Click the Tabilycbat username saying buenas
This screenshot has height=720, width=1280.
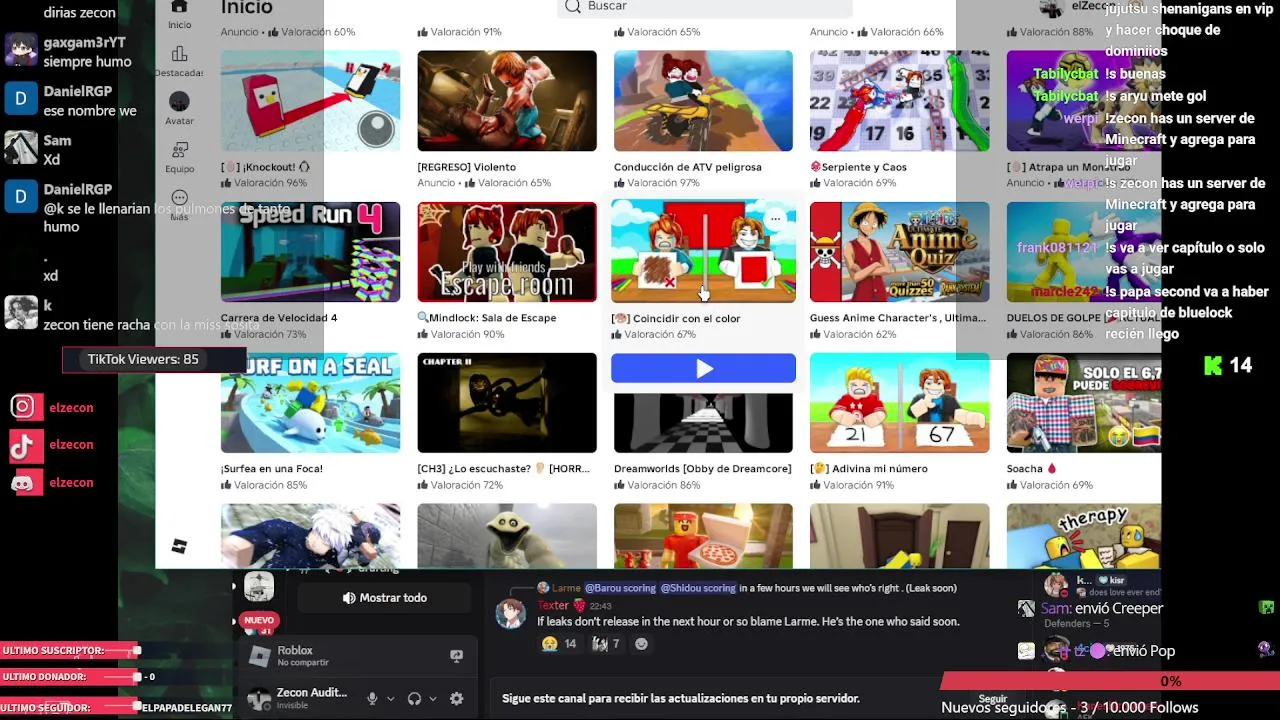[x=1064, y=74]
